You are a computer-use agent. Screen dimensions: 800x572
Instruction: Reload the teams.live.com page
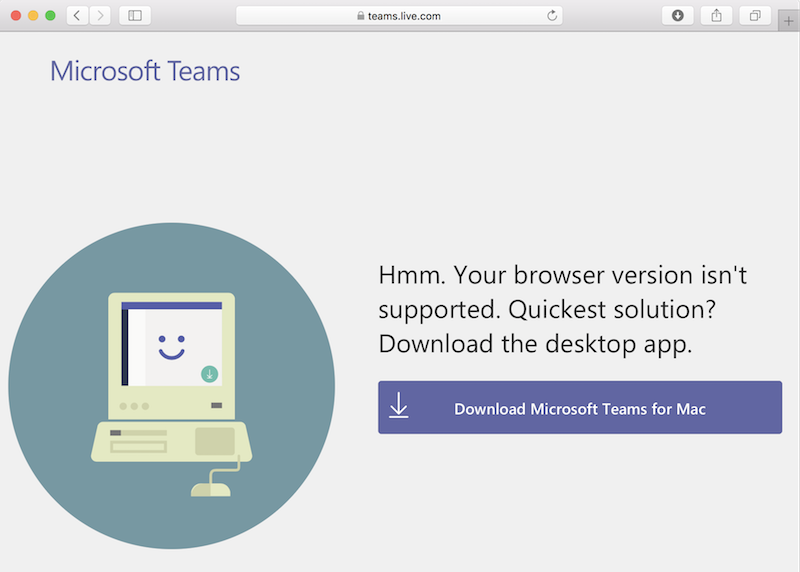pyautogui.click(x=552, y=16)
